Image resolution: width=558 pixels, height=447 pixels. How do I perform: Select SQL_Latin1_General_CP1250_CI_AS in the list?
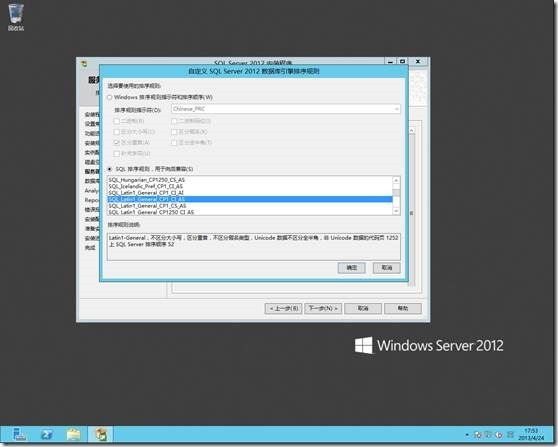pos(250,212)
